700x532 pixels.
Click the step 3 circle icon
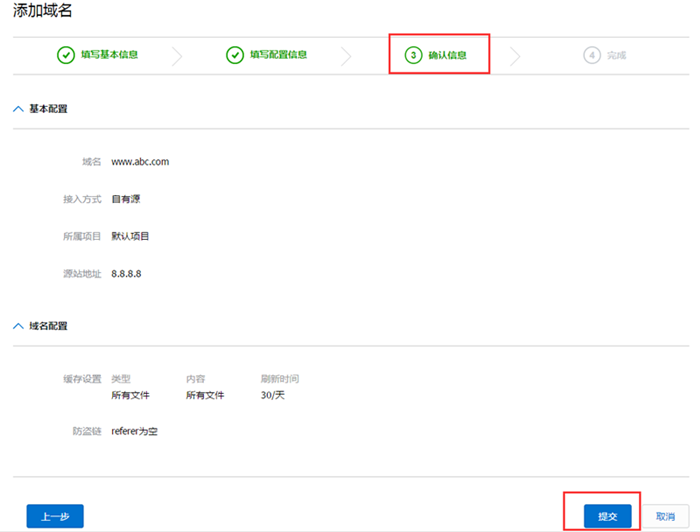pyautogui.click(x=413, y=55)
